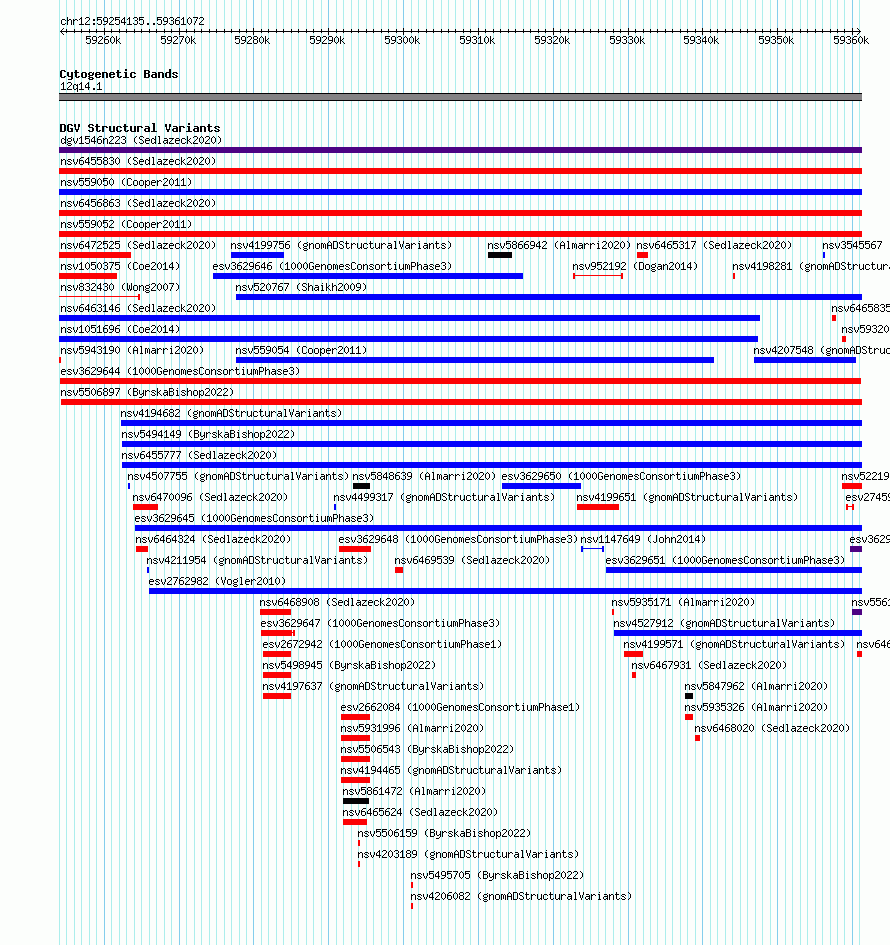Click nsv6465317 (Sedlazeck2020) label

715,246
